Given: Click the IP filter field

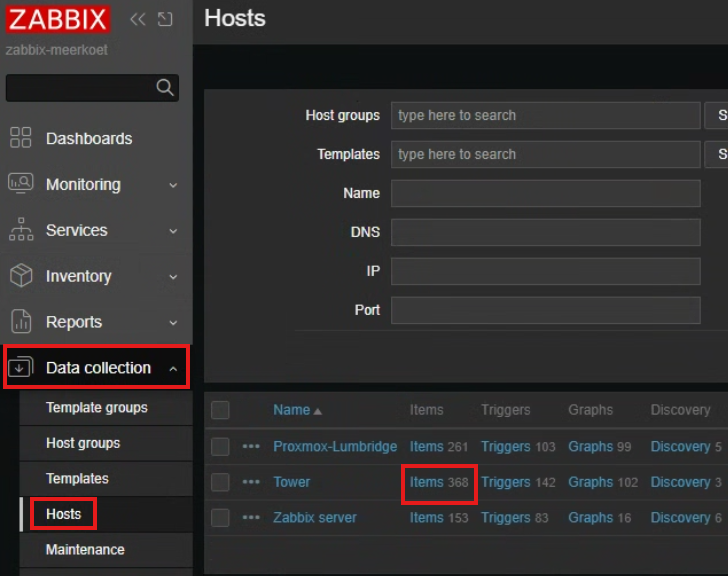Looking at the screenshot, I should click(x=546, y=271).
